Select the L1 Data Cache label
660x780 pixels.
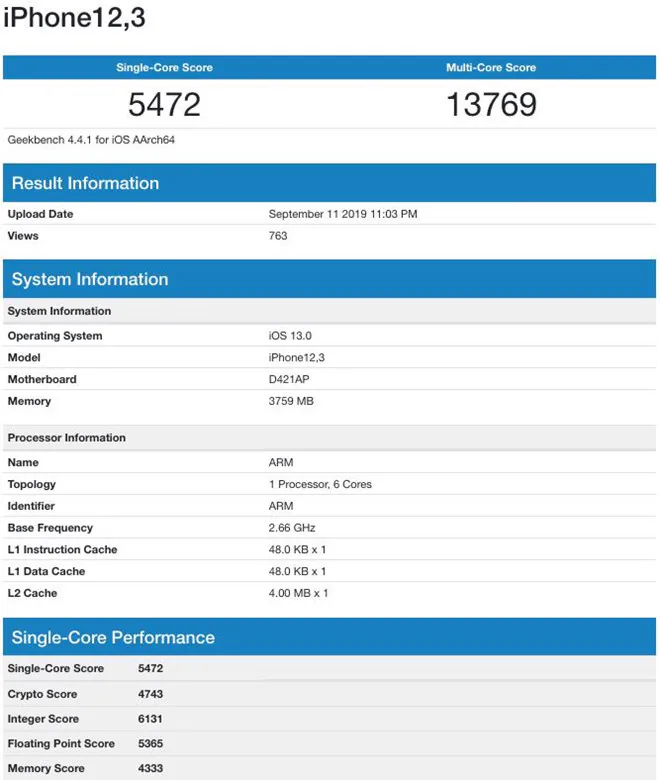(x=46, y=572)
